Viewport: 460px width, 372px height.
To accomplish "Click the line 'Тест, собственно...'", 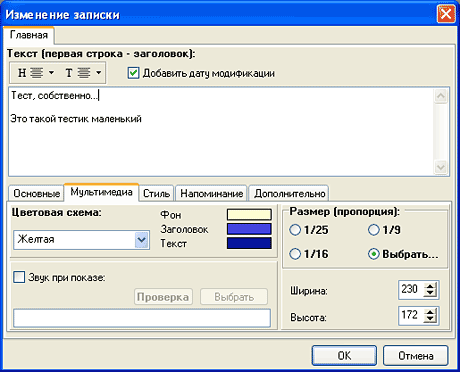I will point(55,96).
